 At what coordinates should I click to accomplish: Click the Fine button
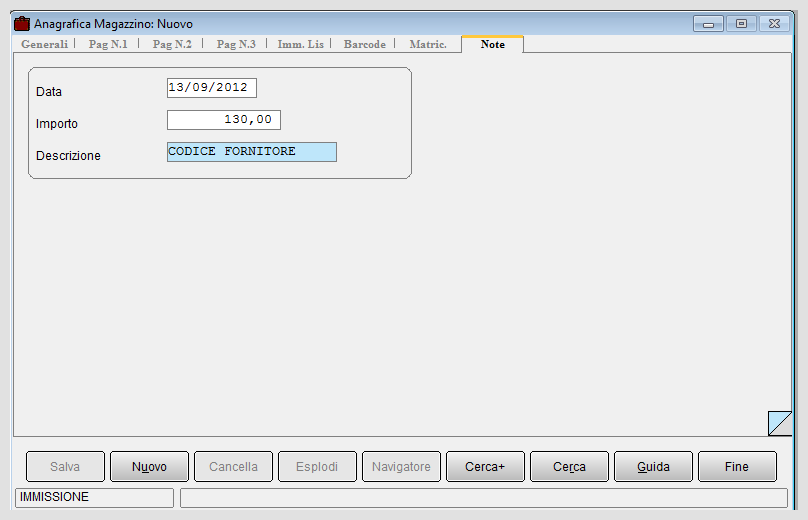coord(737,466)
